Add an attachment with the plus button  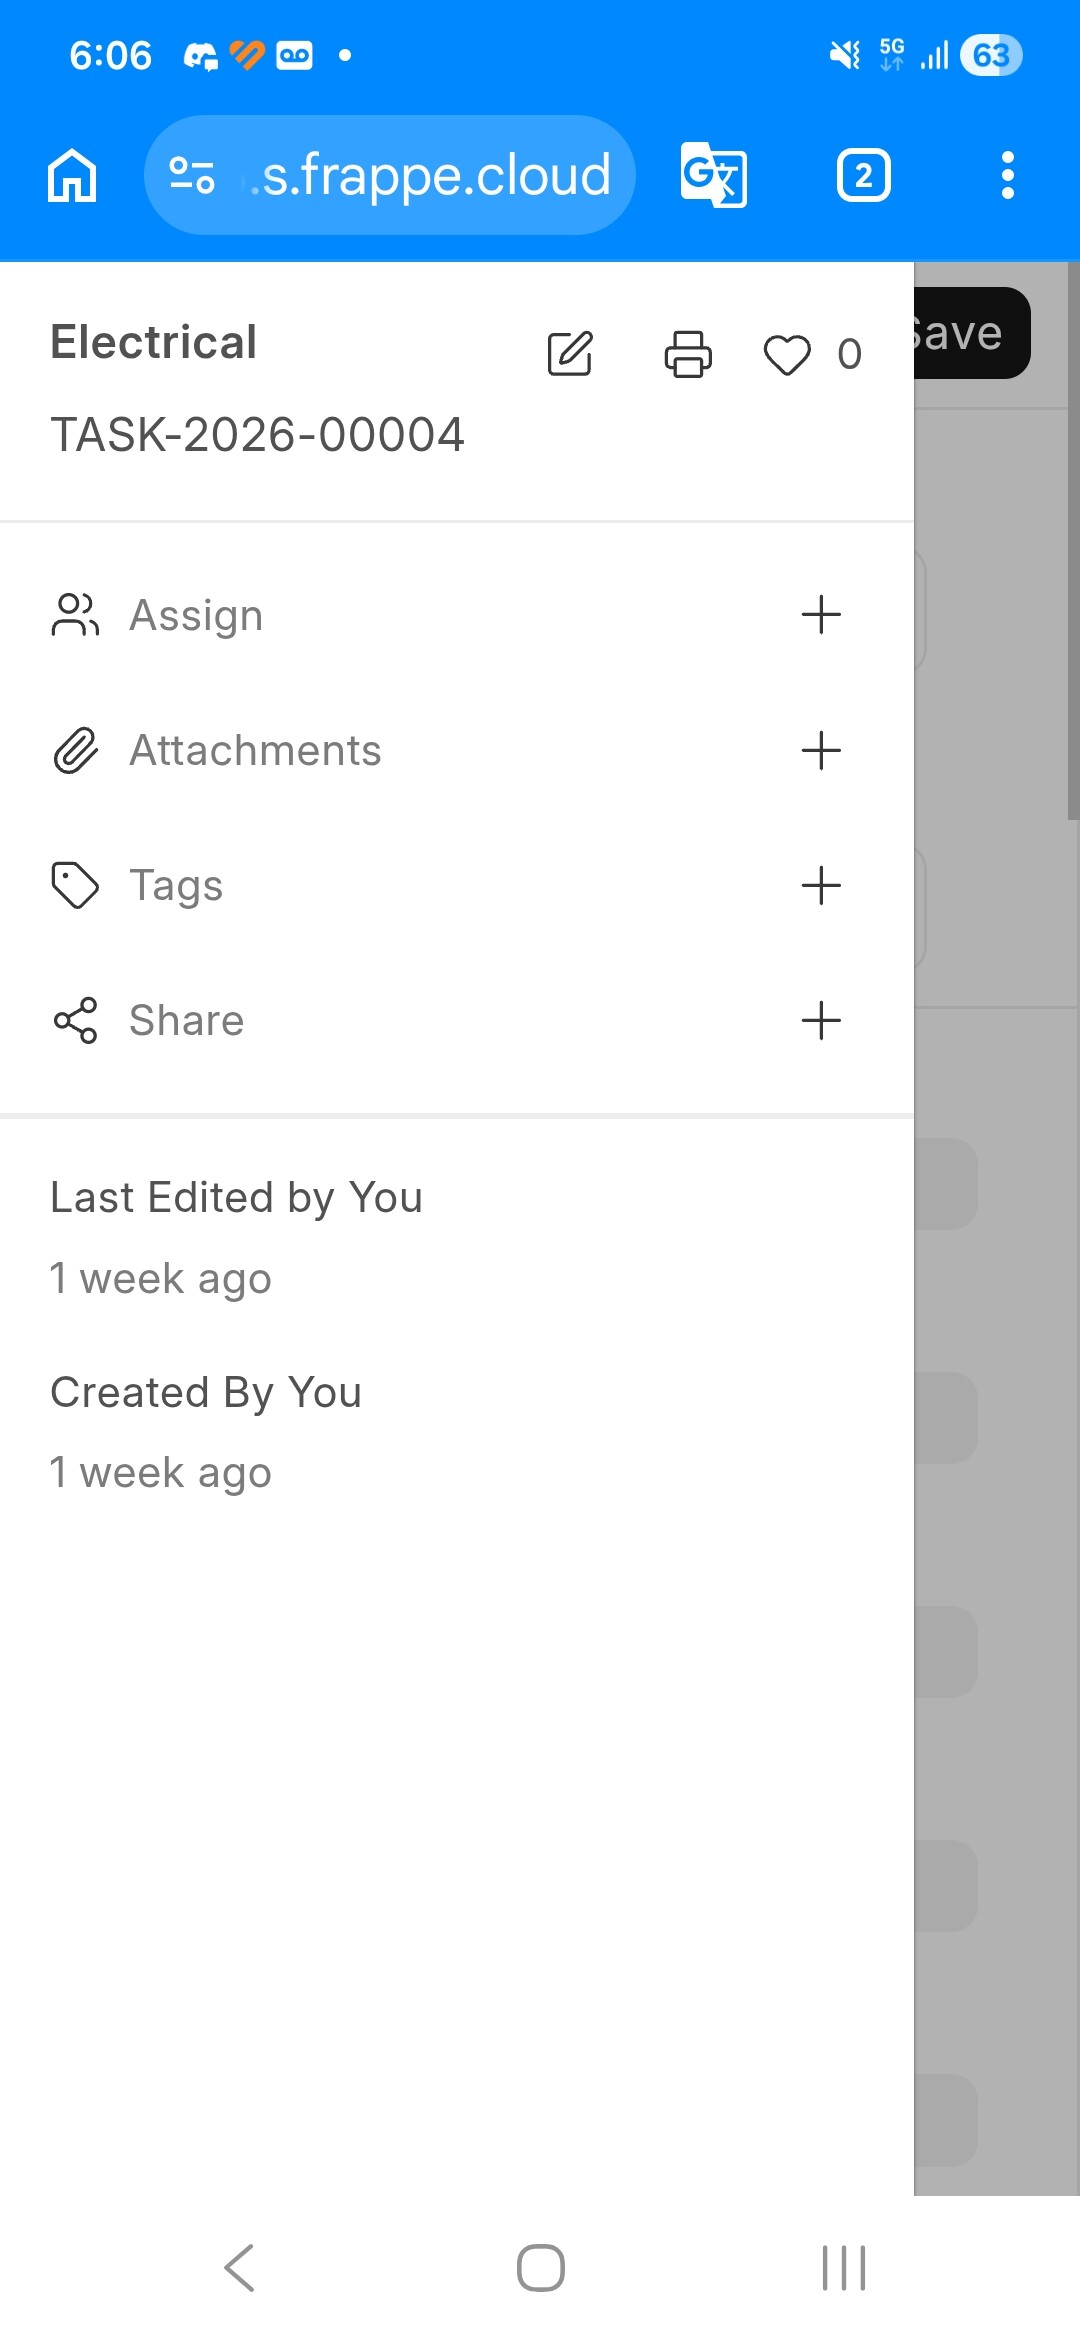(x=821, y=750)
